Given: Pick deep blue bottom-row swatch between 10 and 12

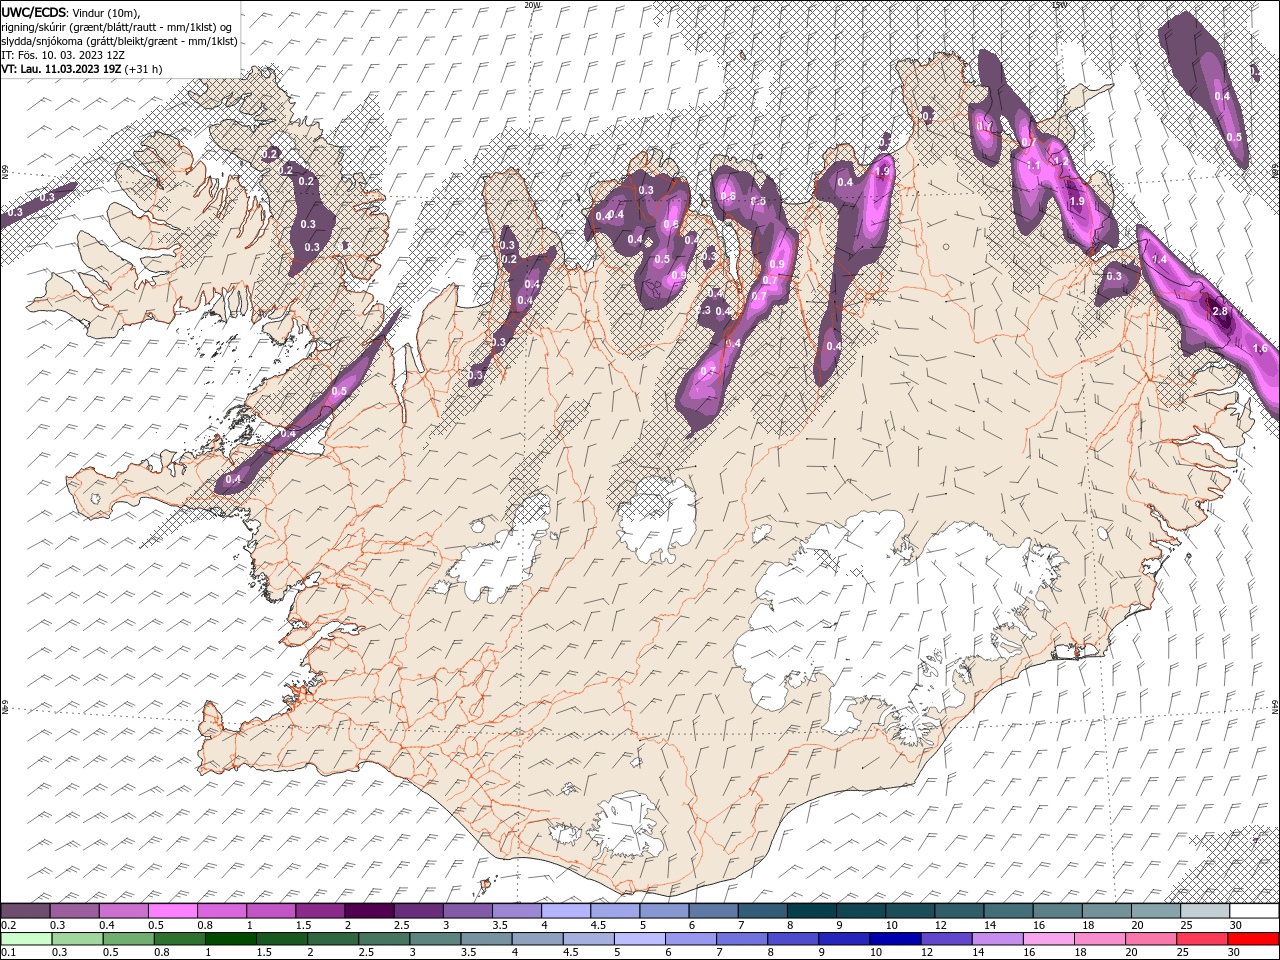Looking at the screenshot, I should pos(896,939).
